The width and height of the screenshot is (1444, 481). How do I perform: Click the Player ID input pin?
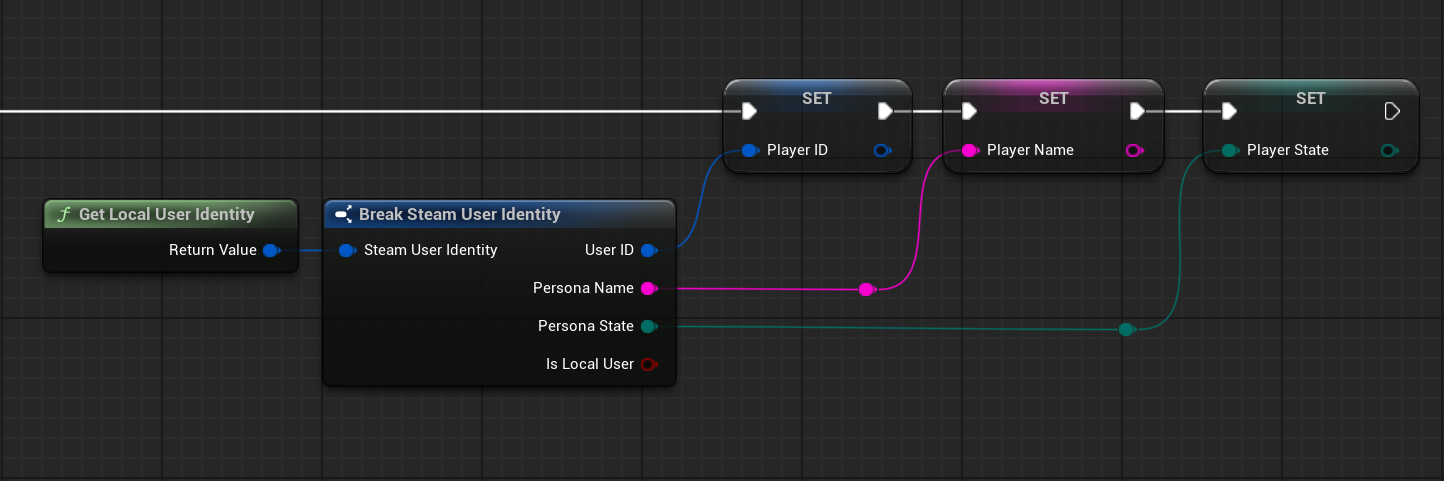(x=749, y=150)
